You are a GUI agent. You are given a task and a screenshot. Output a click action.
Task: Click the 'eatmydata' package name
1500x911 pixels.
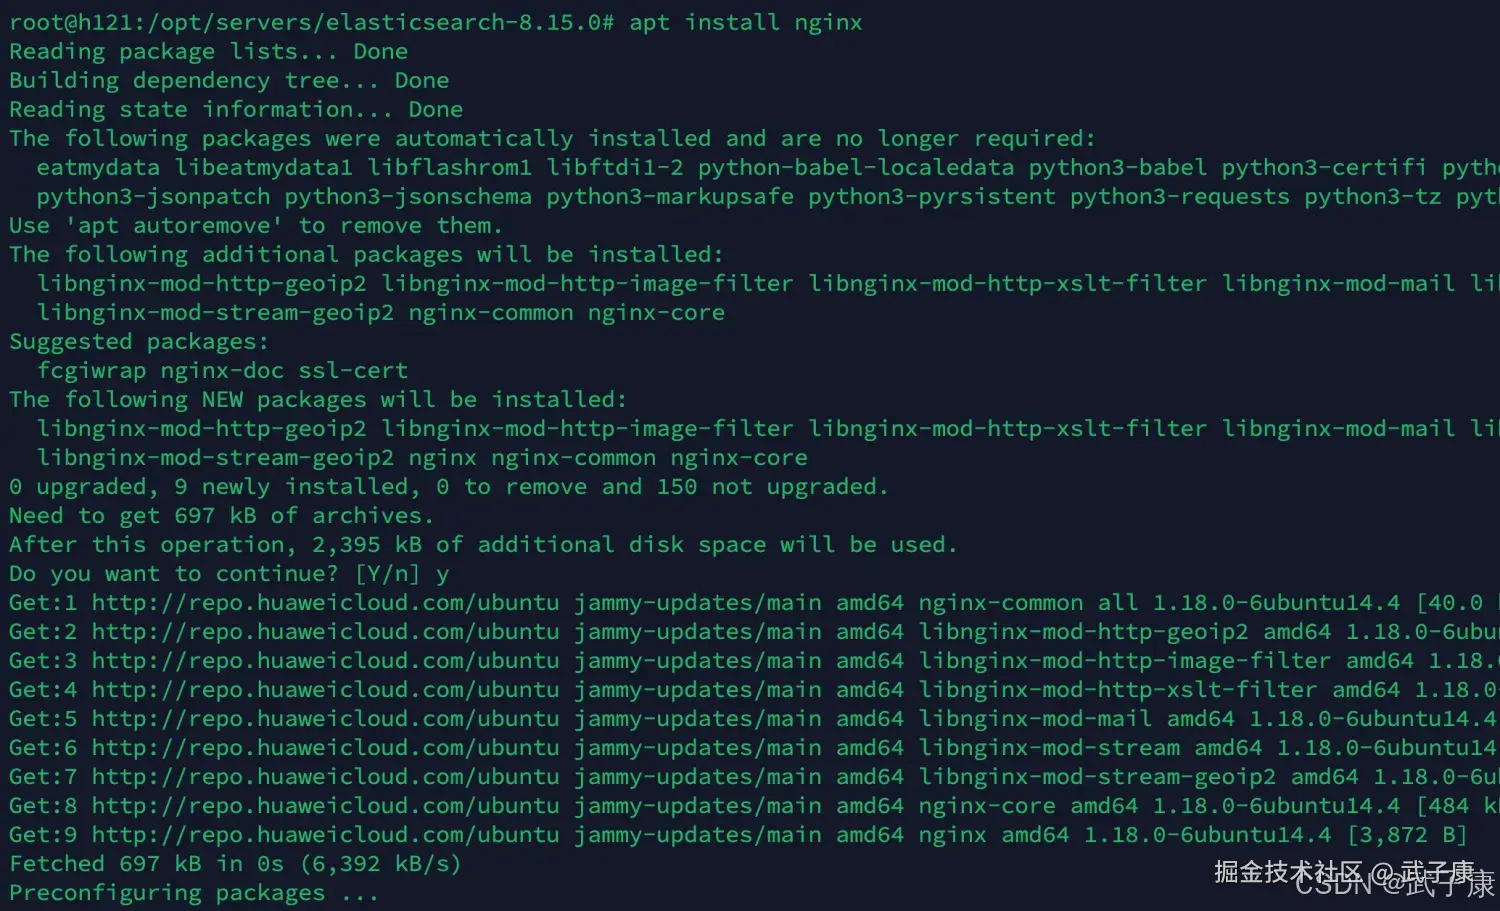coord(98,168)
